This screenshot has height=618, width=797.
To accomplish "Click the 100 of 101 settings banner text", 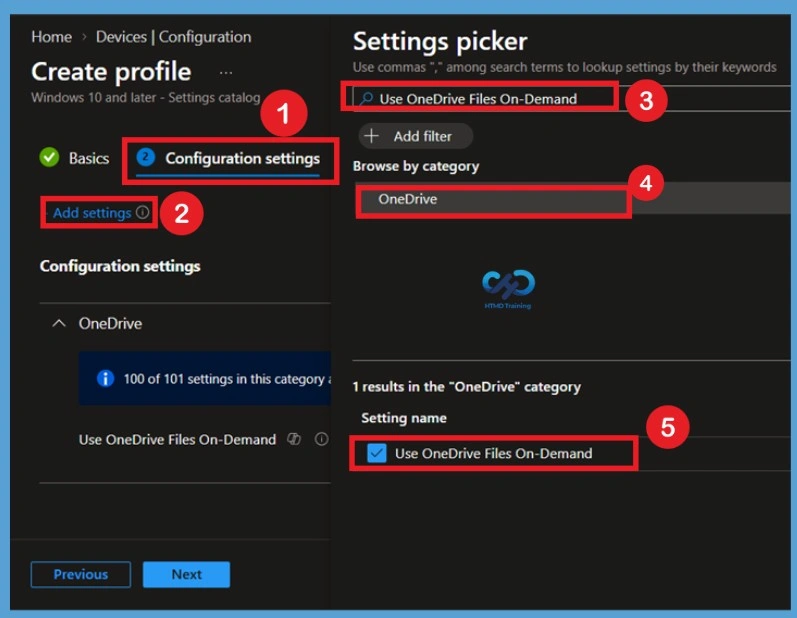I will click(227, 379).
